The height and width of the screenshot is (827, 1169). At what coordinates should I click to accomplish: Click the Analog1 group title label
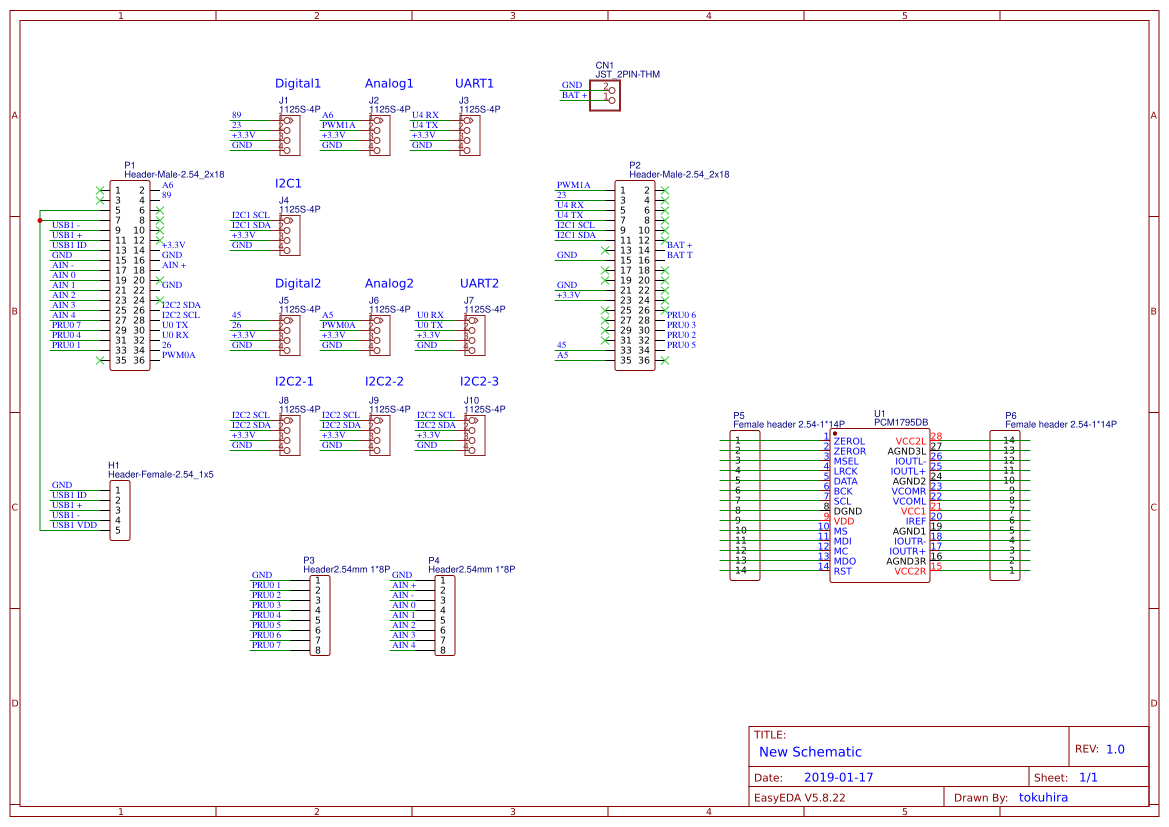click(388, 84)
